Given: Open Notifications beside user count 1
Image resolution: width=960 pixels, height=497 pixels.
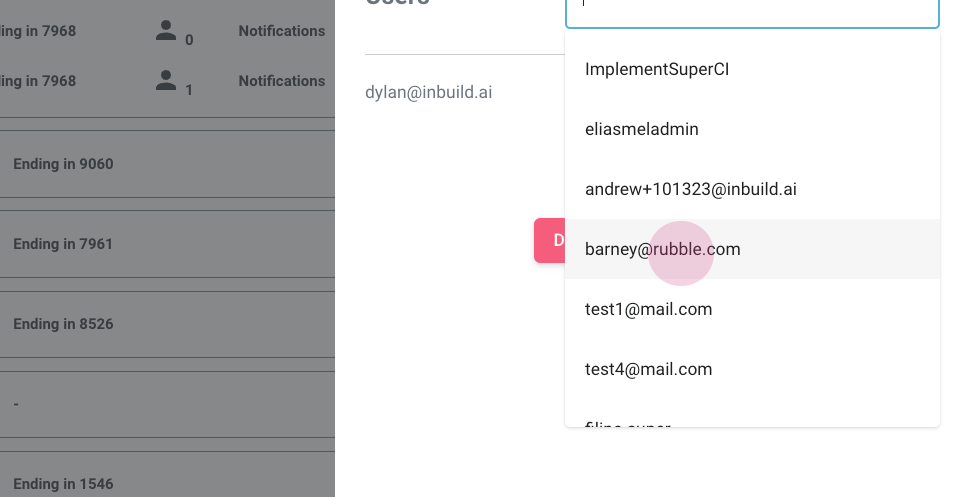Looking at the screenshot, I should [281, 81].
